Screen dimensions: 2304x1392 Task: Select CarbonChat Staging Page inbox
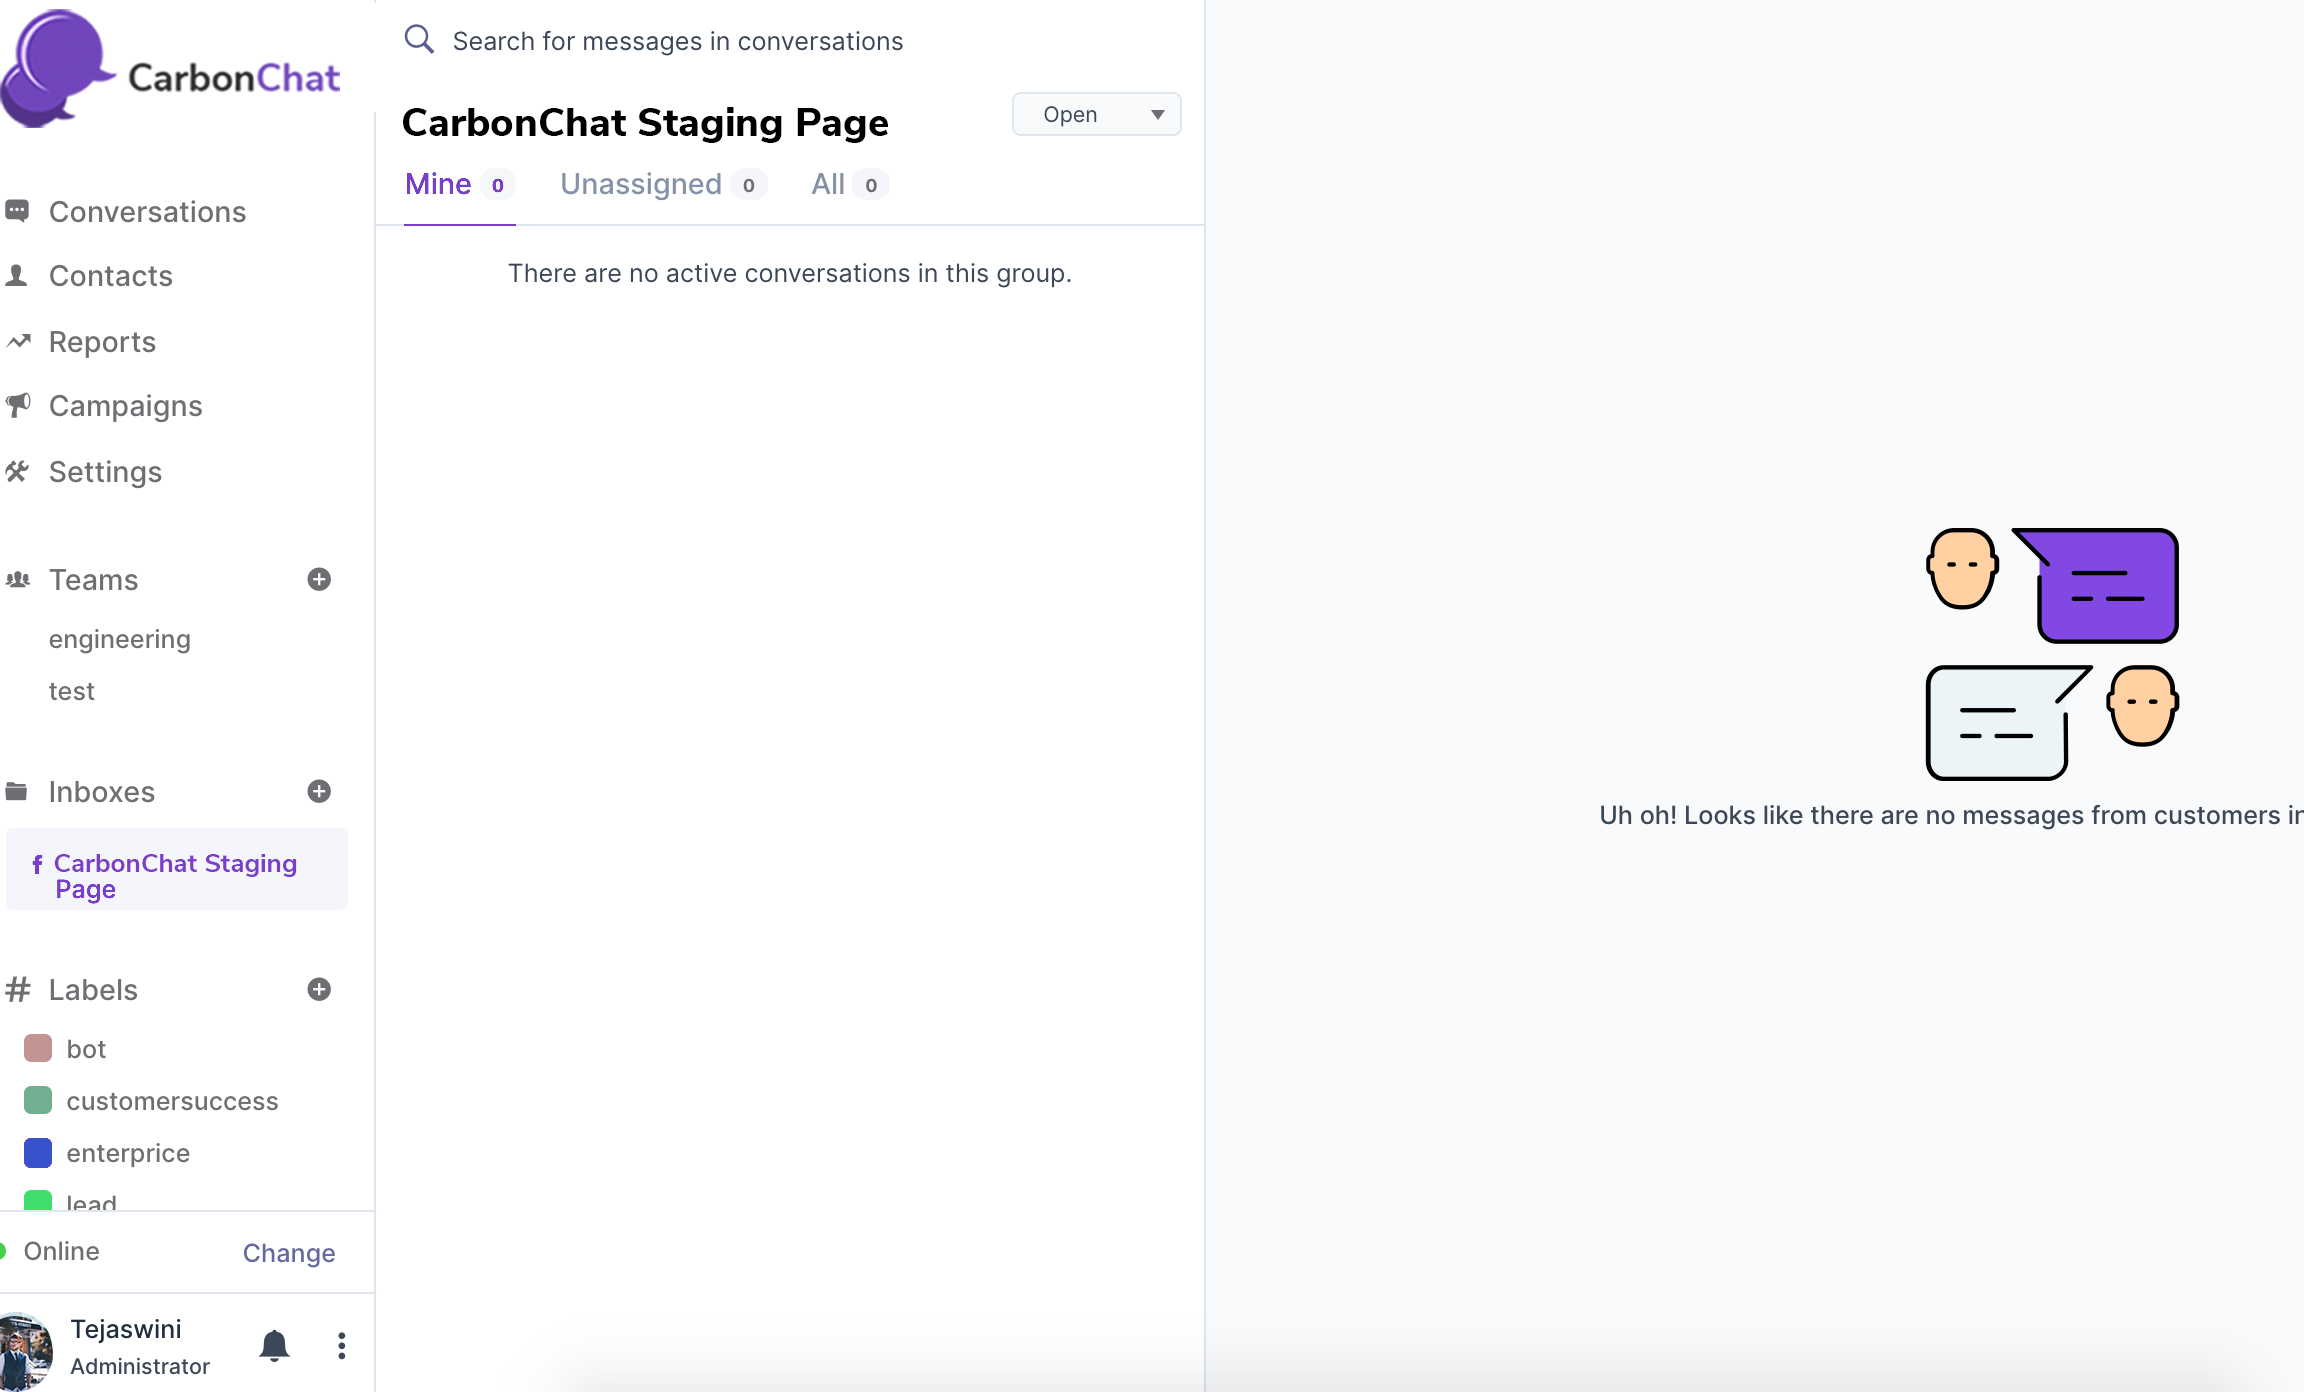[175, 875]
